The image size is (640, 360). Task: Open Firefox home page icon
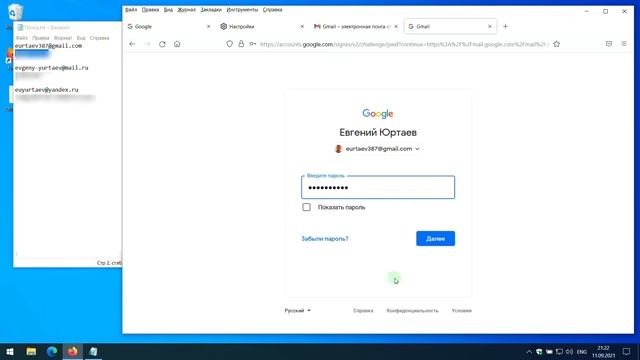pos(177,44)
